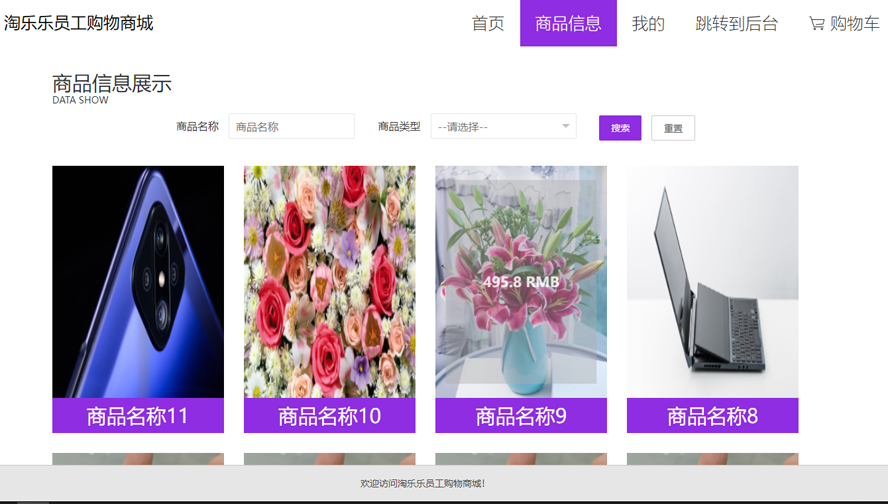Click the DATA SHOW subtitle text
The width and height of the screenshot is (888, 504).
click(x=80, y=100)
